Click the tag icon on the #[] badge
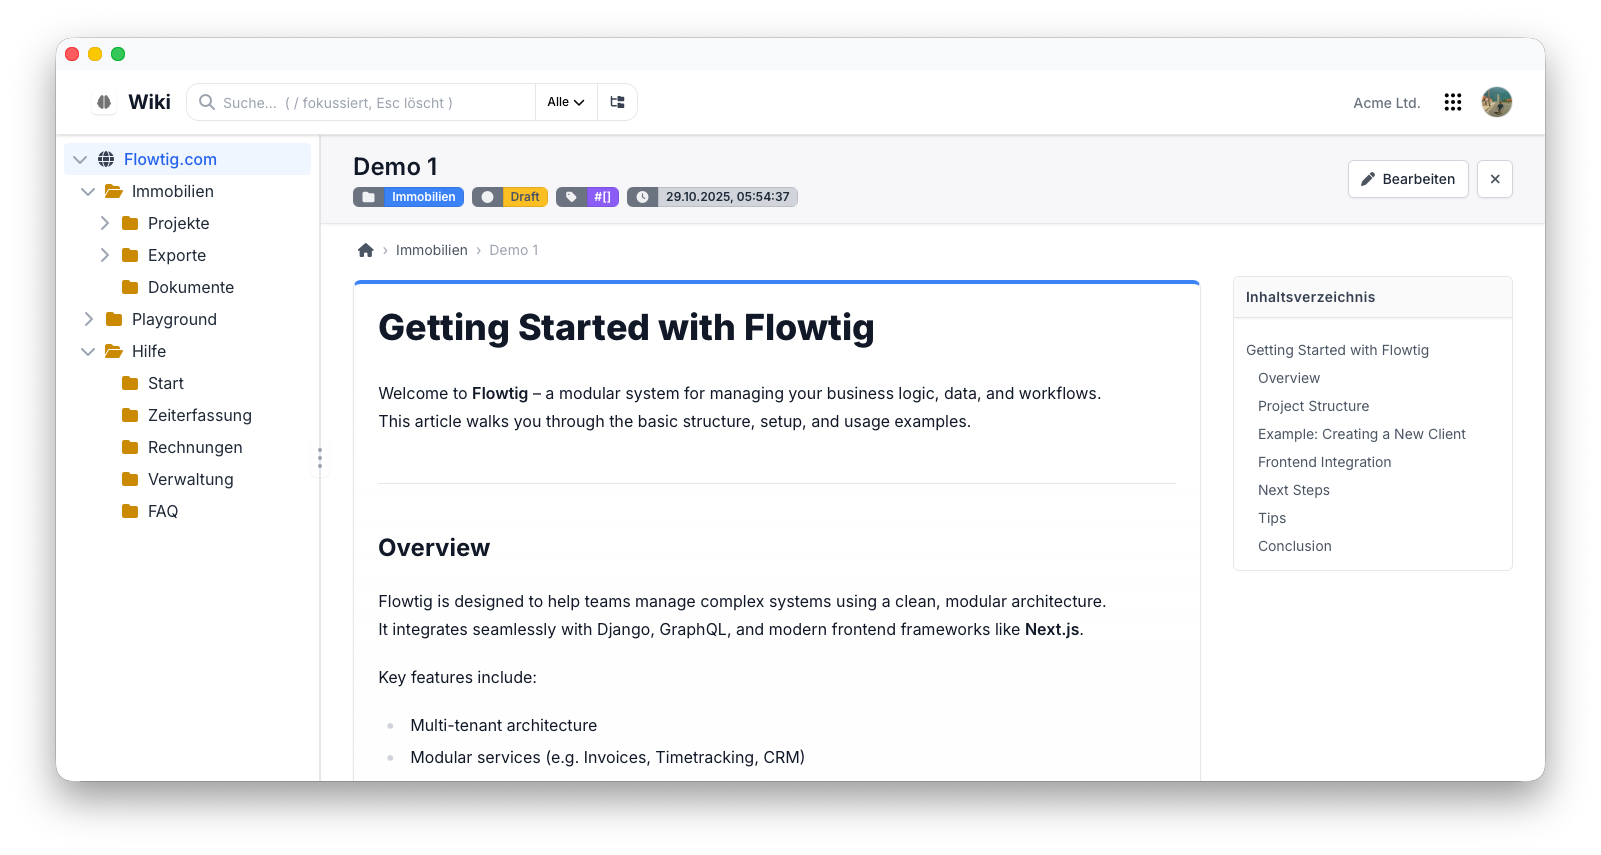Viewport: 1601px width, 855px height. click(571, 197)
